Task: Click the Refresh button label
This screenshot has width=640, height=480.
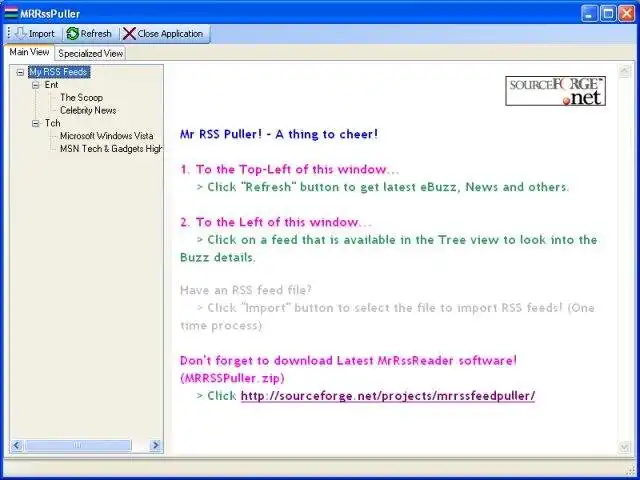Action: pos(96,33)
